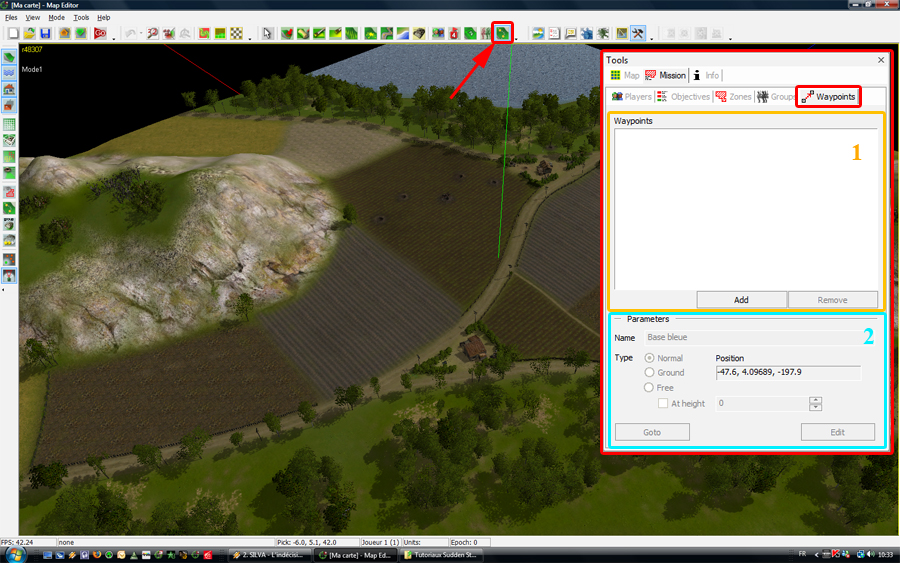Click the red Go flag toolbar button
Screen dimensions: 900x563
tap(100, 33)
